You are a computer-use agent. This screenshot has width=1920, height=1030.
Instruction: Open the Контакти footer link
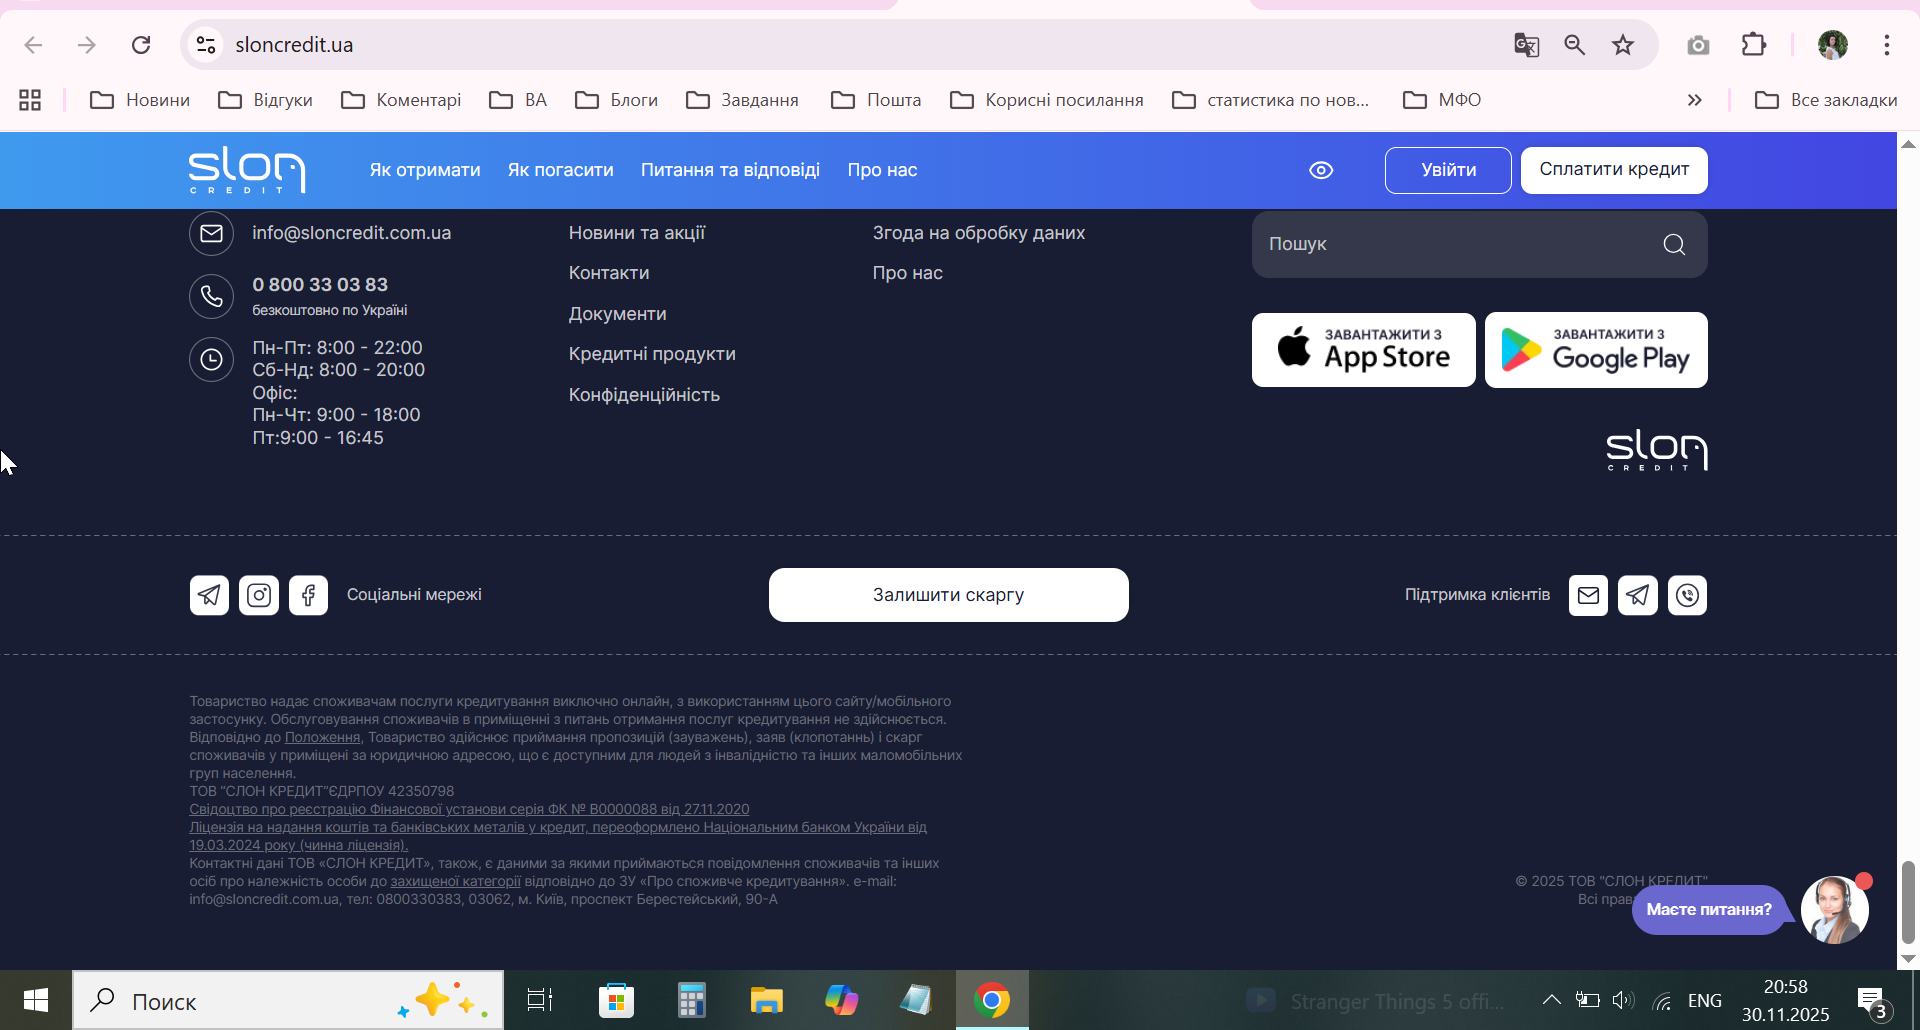[x=609, y=273]
